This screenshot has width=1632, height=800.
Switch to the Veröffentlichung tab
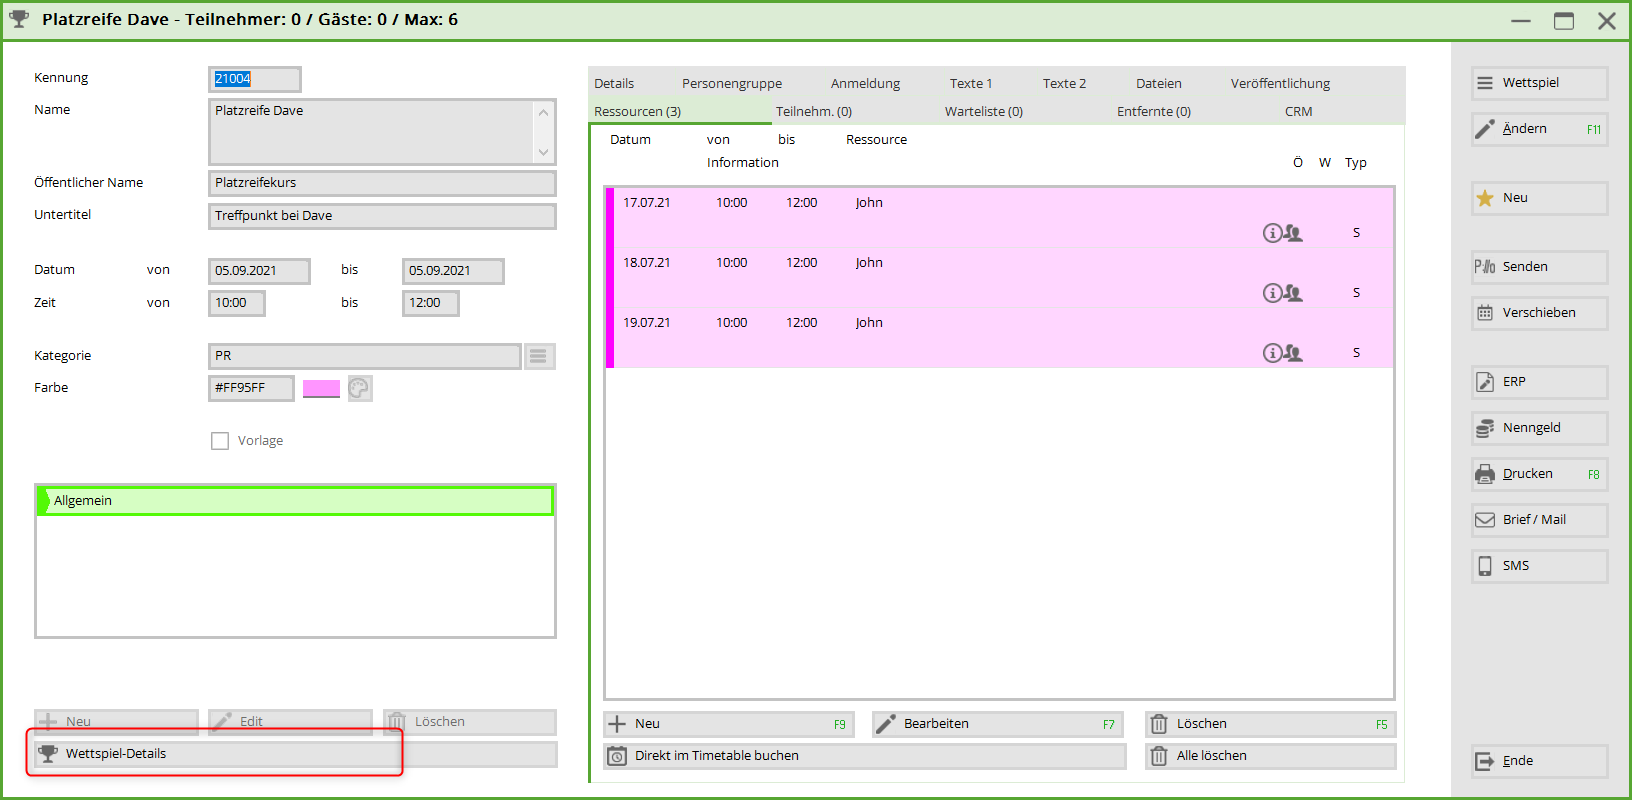pyautogui.click(x=1280, y=84)
